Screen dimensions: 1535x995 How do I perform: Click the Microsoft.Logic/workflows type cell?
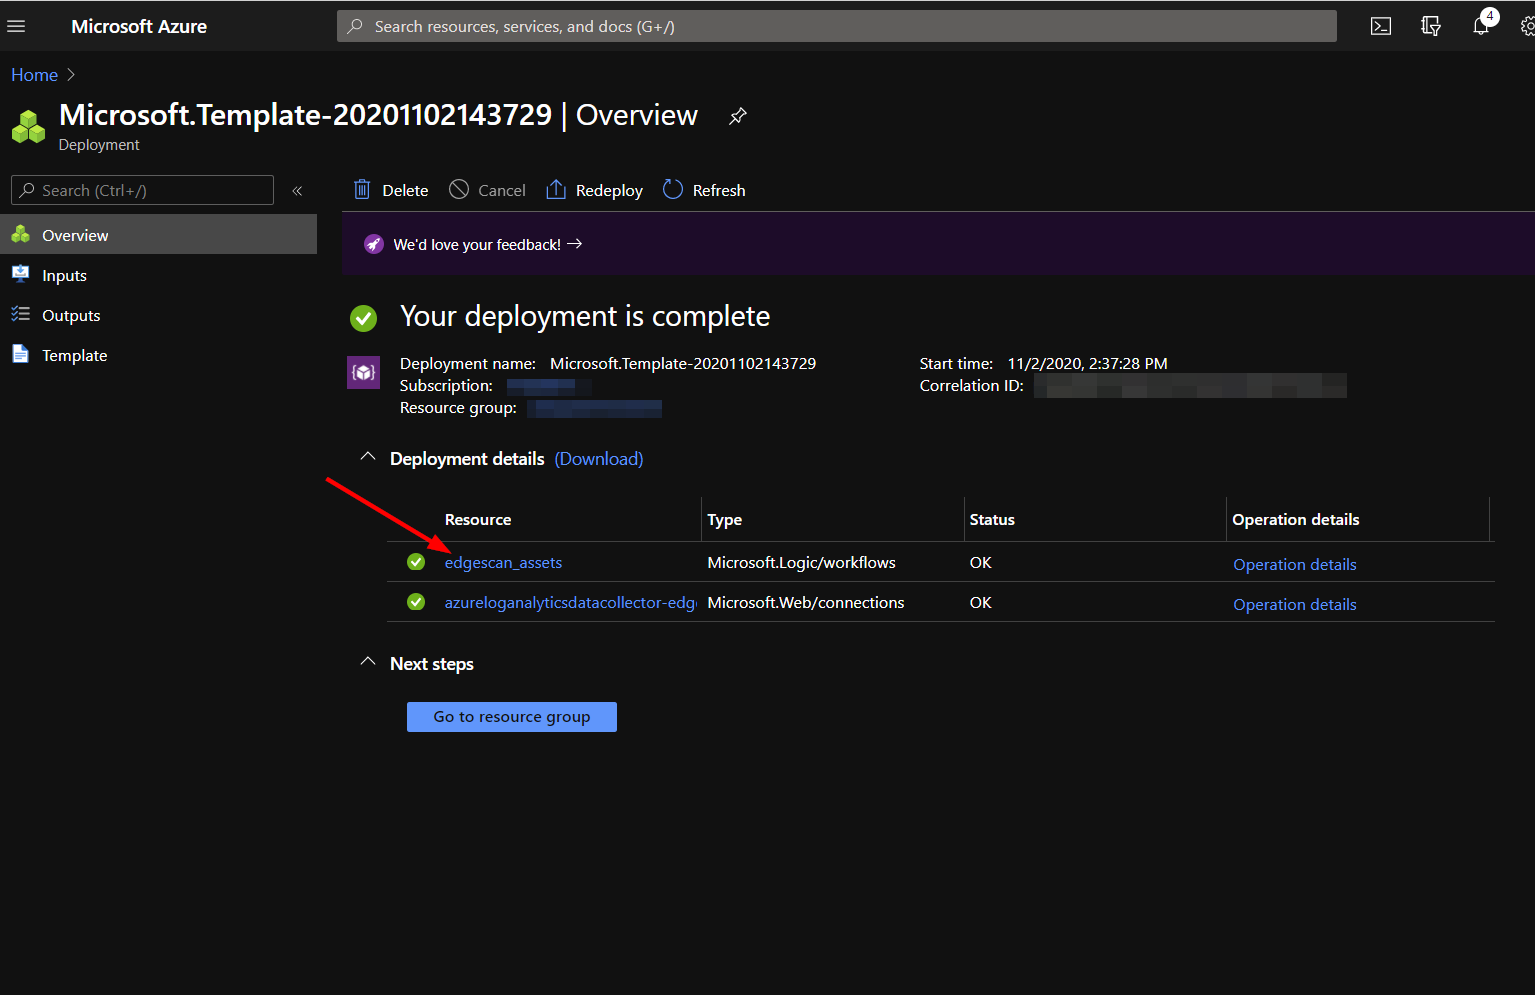802,563
